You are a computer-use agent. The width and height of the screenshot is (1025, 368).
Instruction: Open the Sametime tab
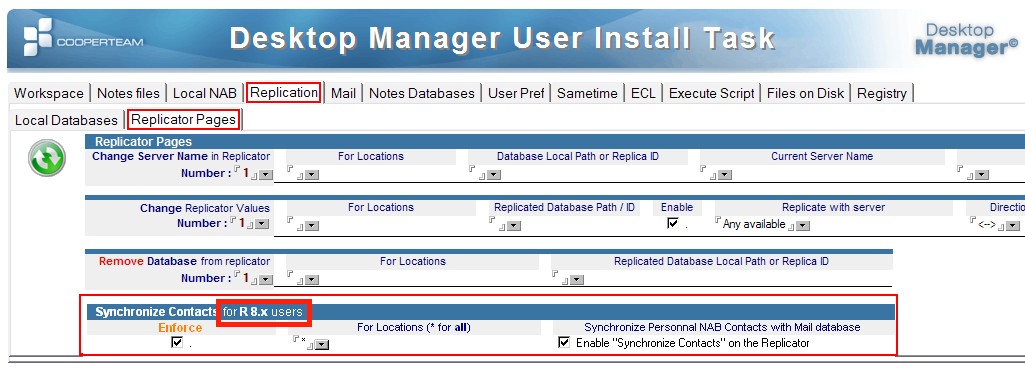pos(587,93)
